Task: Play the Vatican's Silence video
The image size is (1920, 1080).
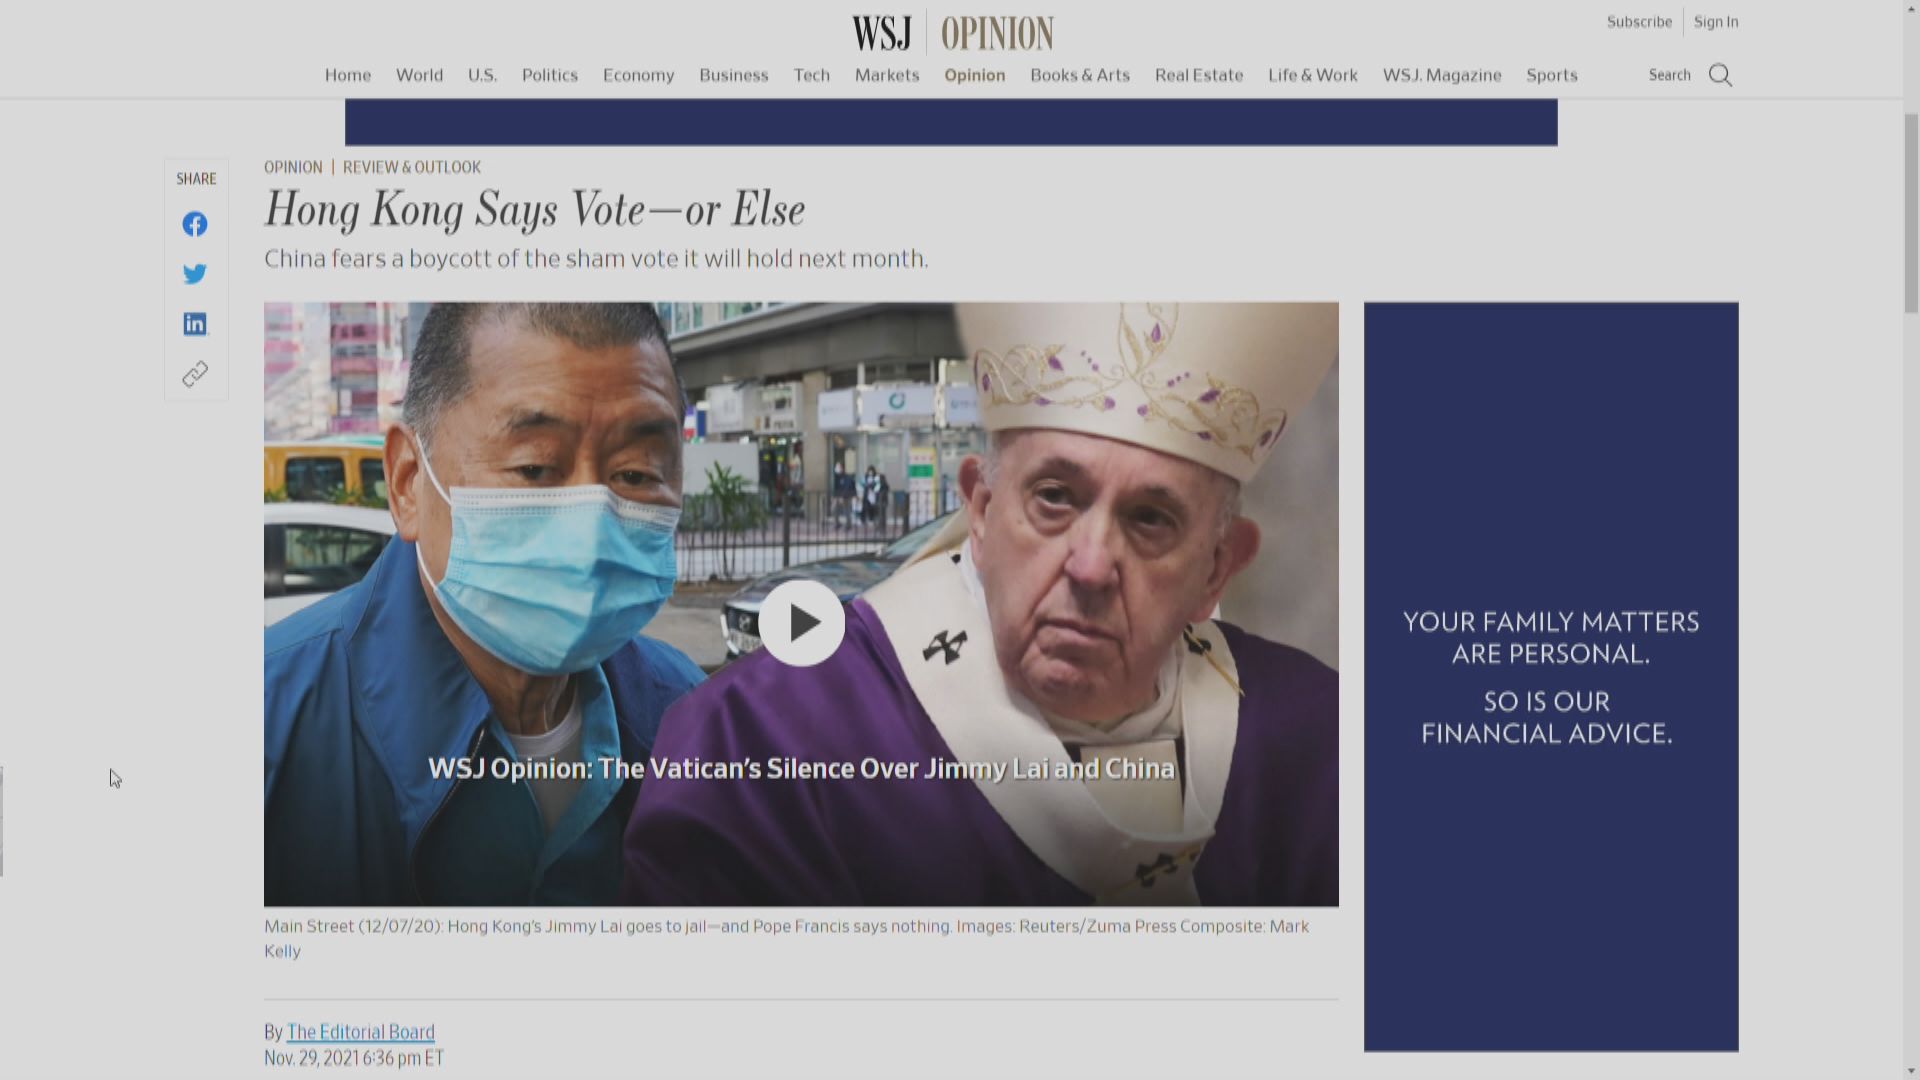Action: click(x=801, y=622)
